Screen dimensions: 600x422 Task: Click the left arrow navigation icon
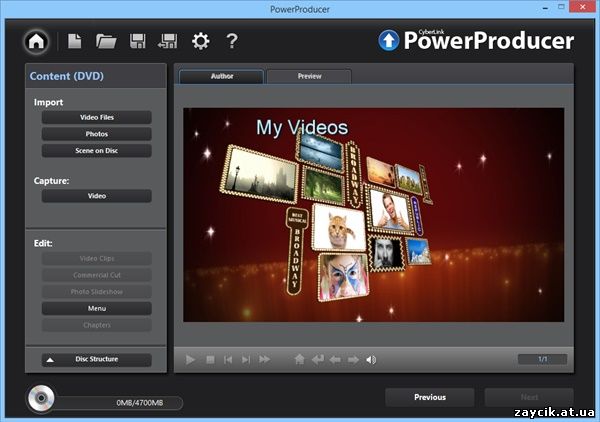click(335, 360)
